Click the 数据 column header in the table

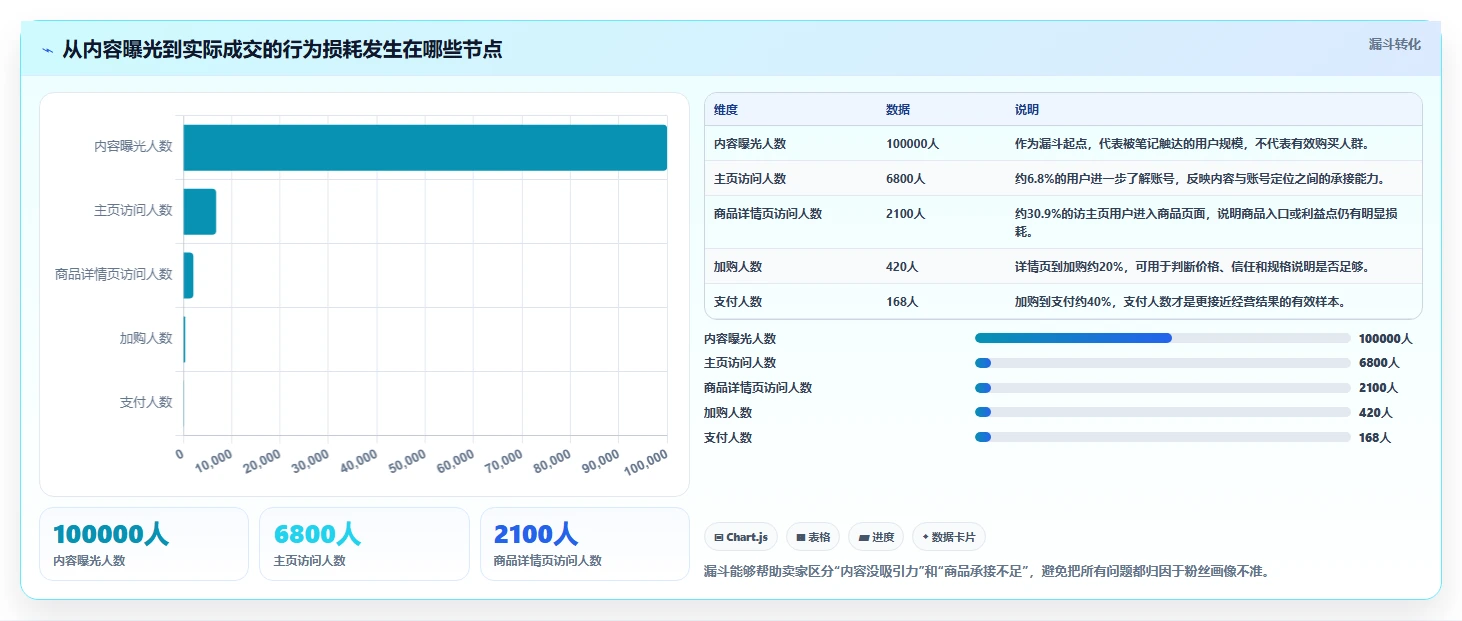898,110
